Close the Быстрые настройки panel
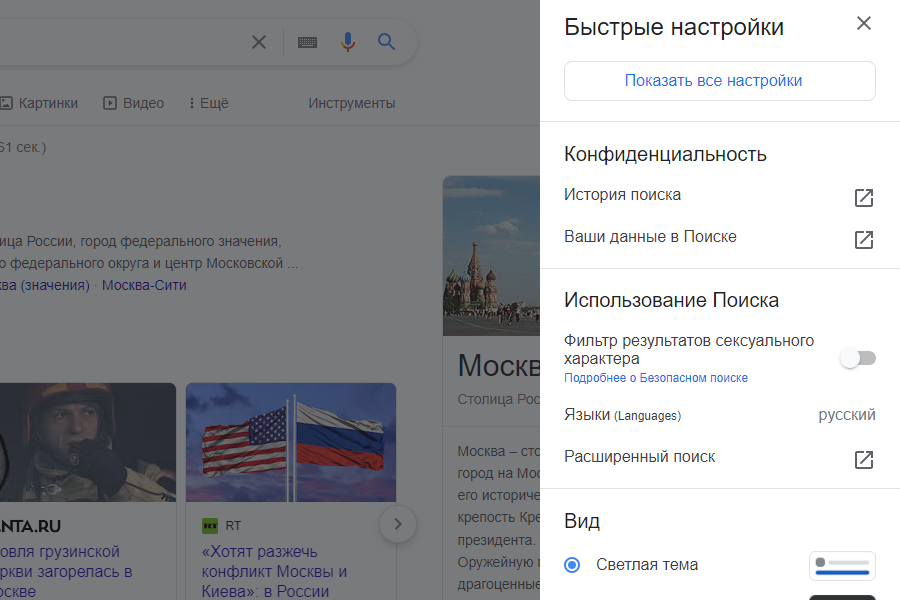Viewport: 900px width, 600px height. coord(864,23)
